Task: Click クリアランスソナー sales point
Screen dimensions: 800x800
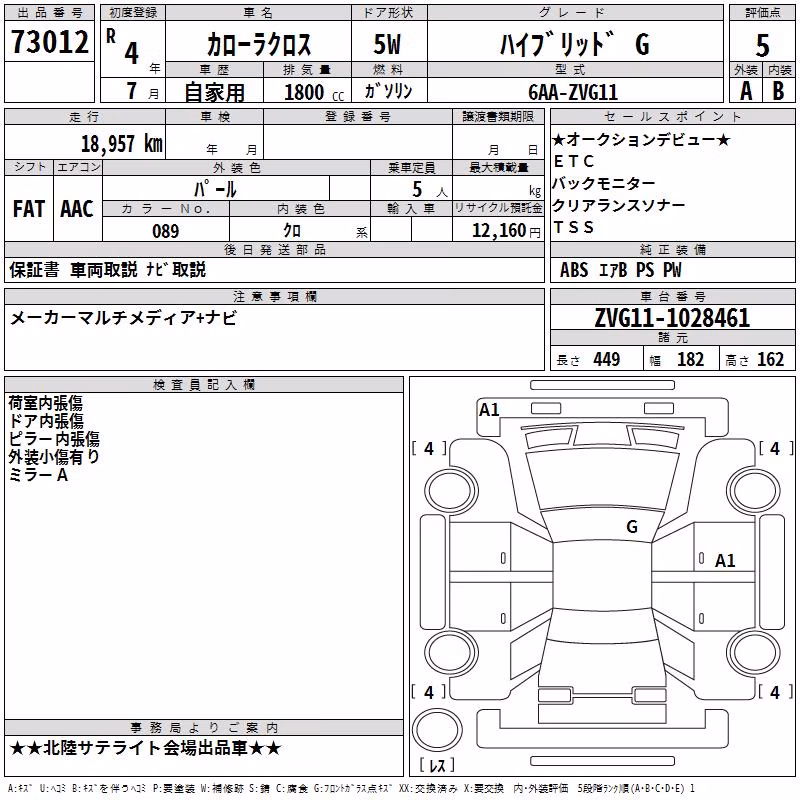Action: [x=618, y=205]
